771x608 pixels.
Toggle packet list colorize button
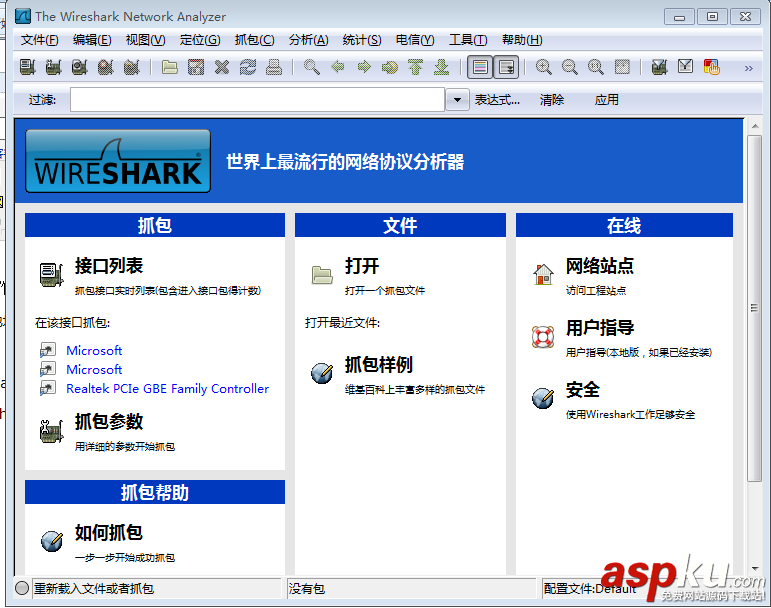[480, 67]
